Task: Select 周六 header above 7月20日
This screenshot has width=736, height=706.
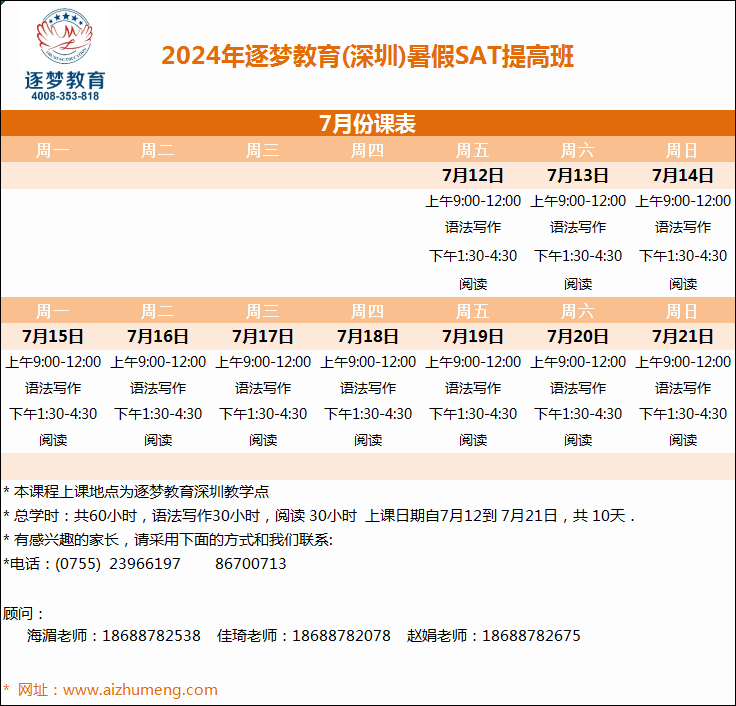Action: click(578, 311)
